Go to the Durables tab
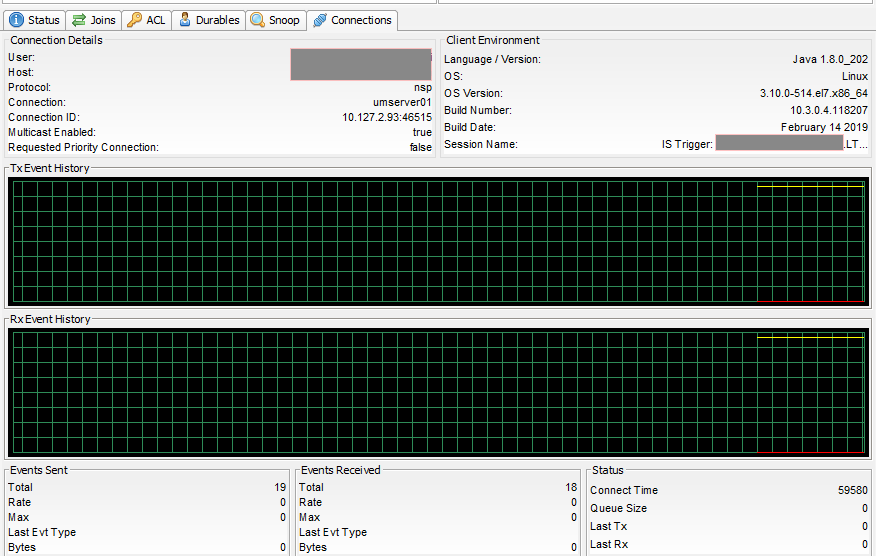This screenshot has height=556, width=876. [x=209, y=20]
